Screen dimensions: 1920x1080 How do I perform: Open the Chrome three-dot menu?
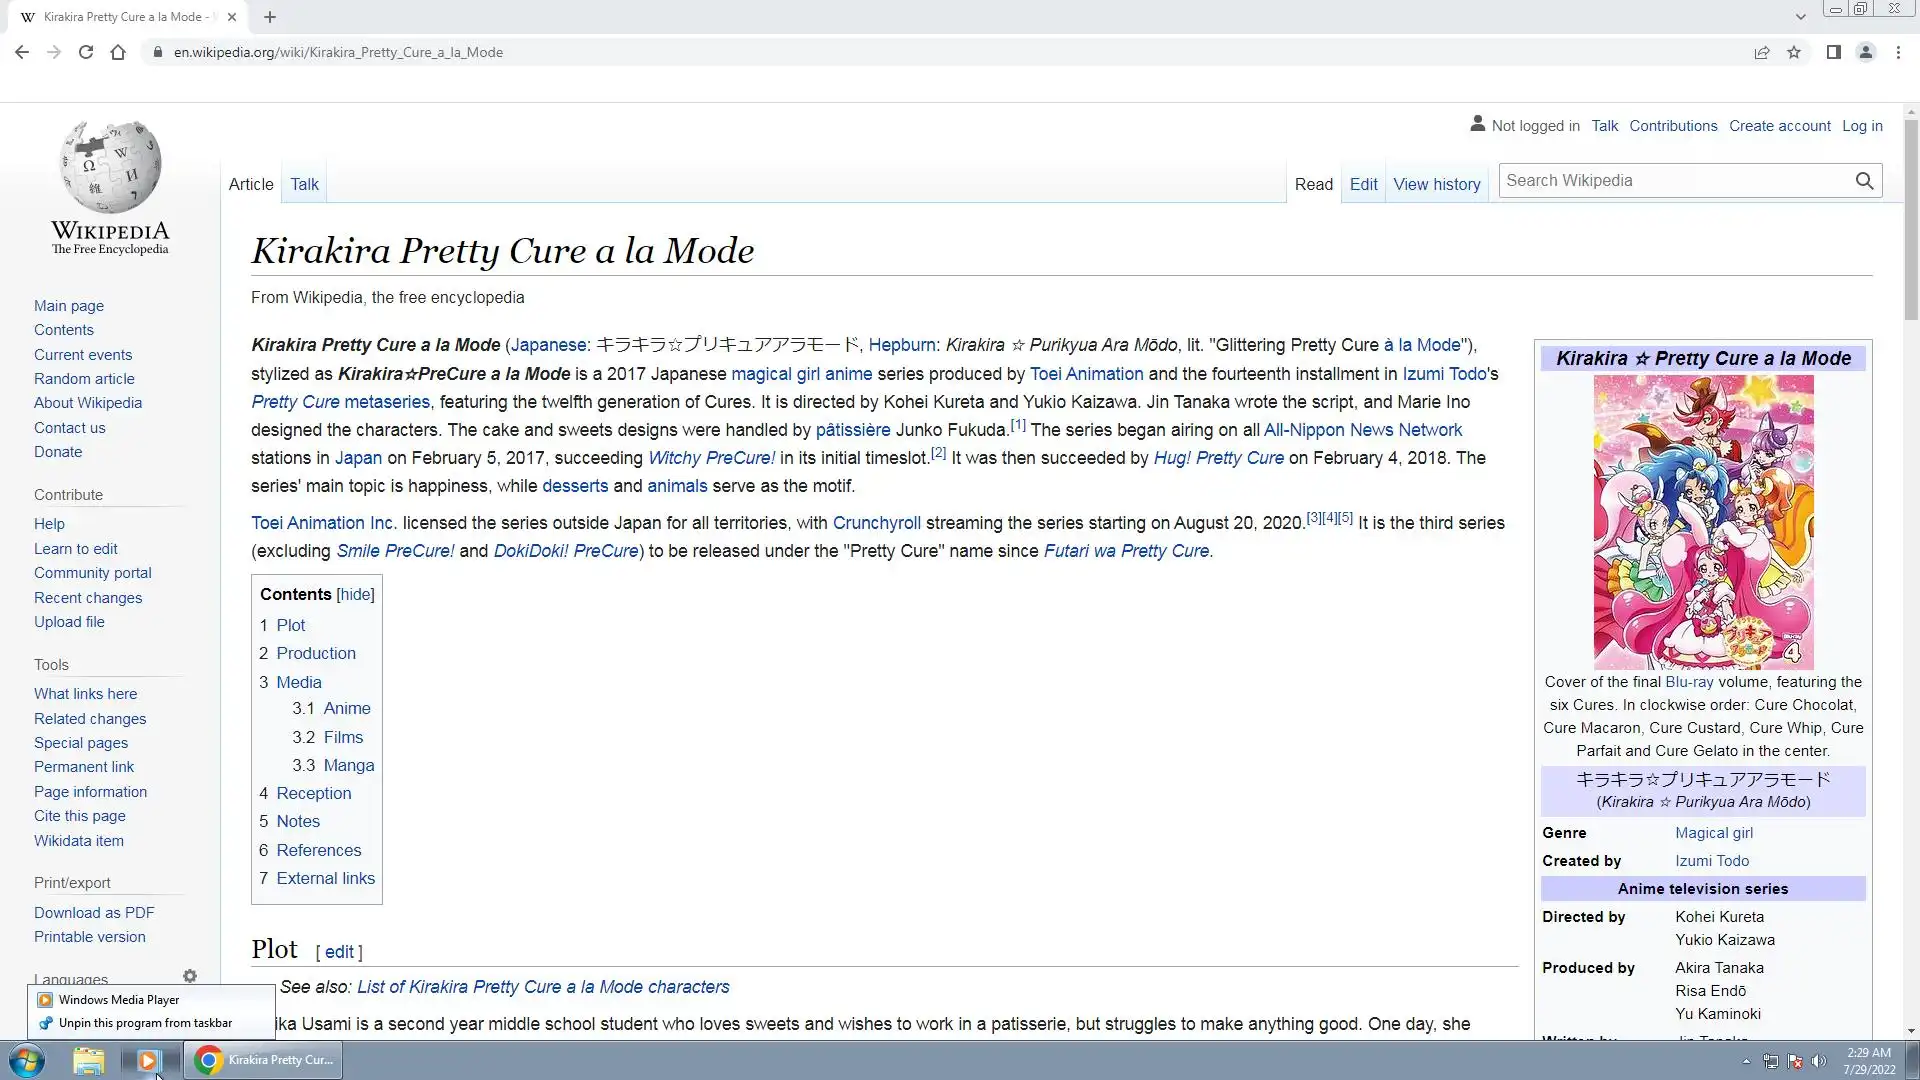click(1898, 52)
